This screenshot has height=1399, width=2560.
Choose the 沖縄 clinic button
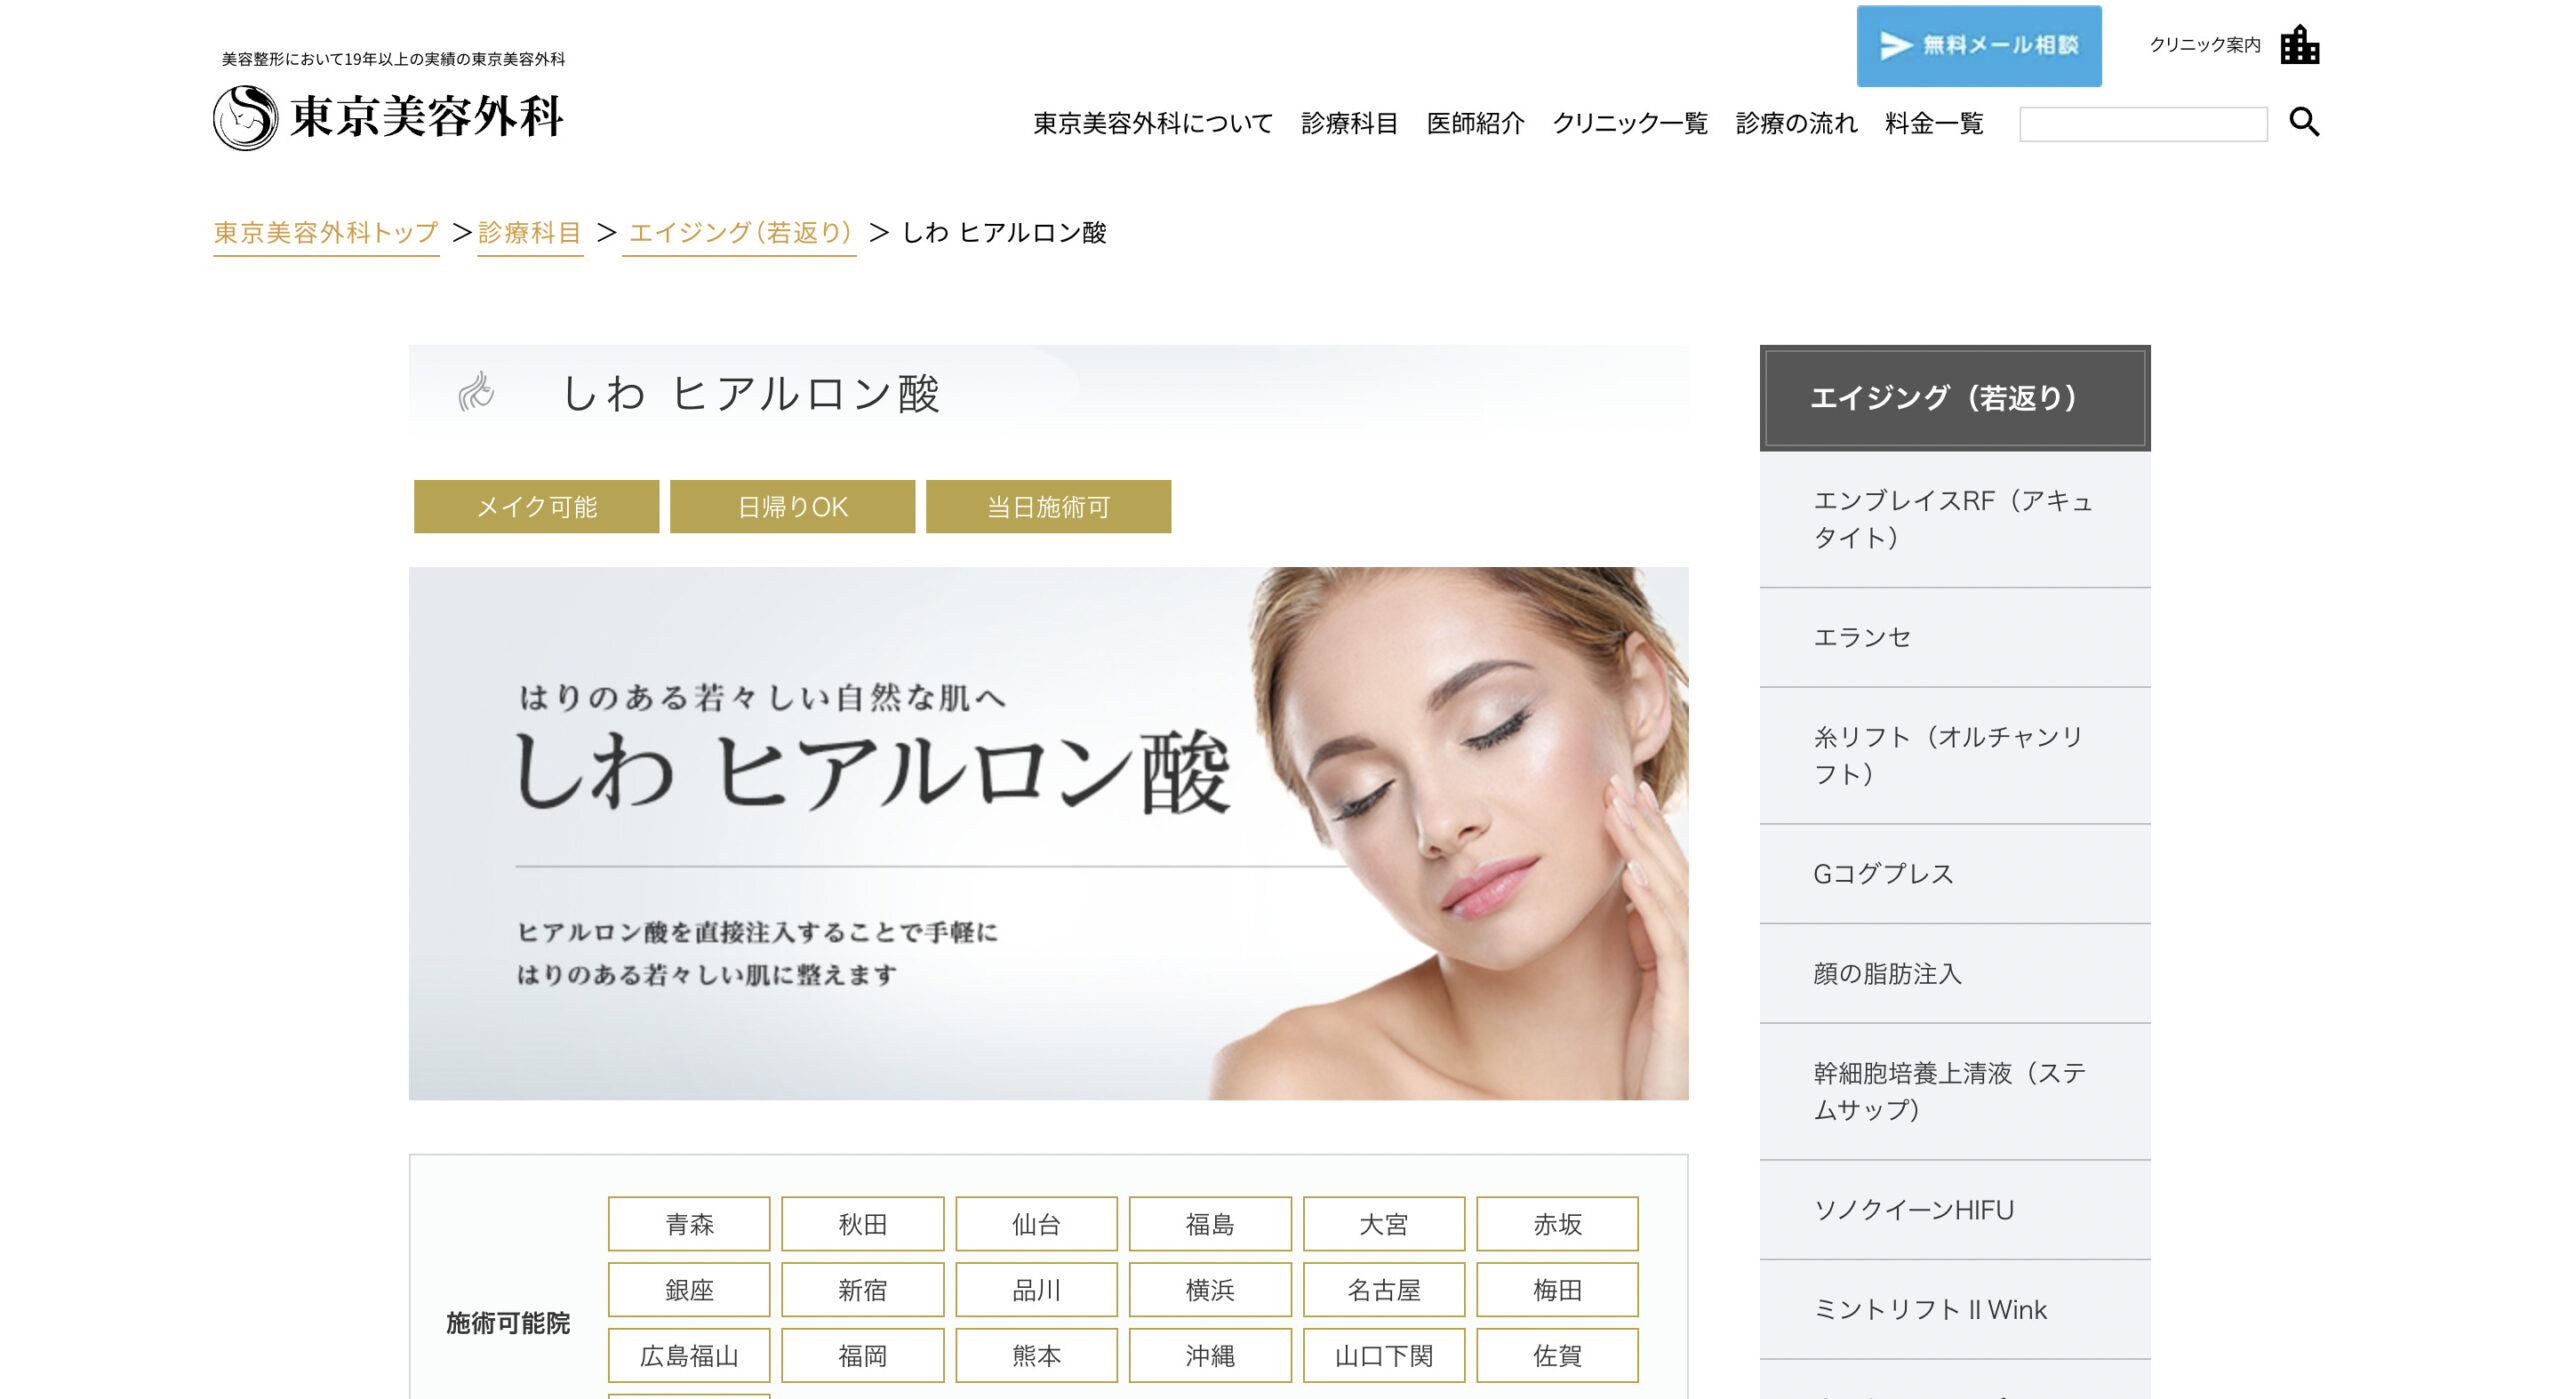(1210, 1356)
